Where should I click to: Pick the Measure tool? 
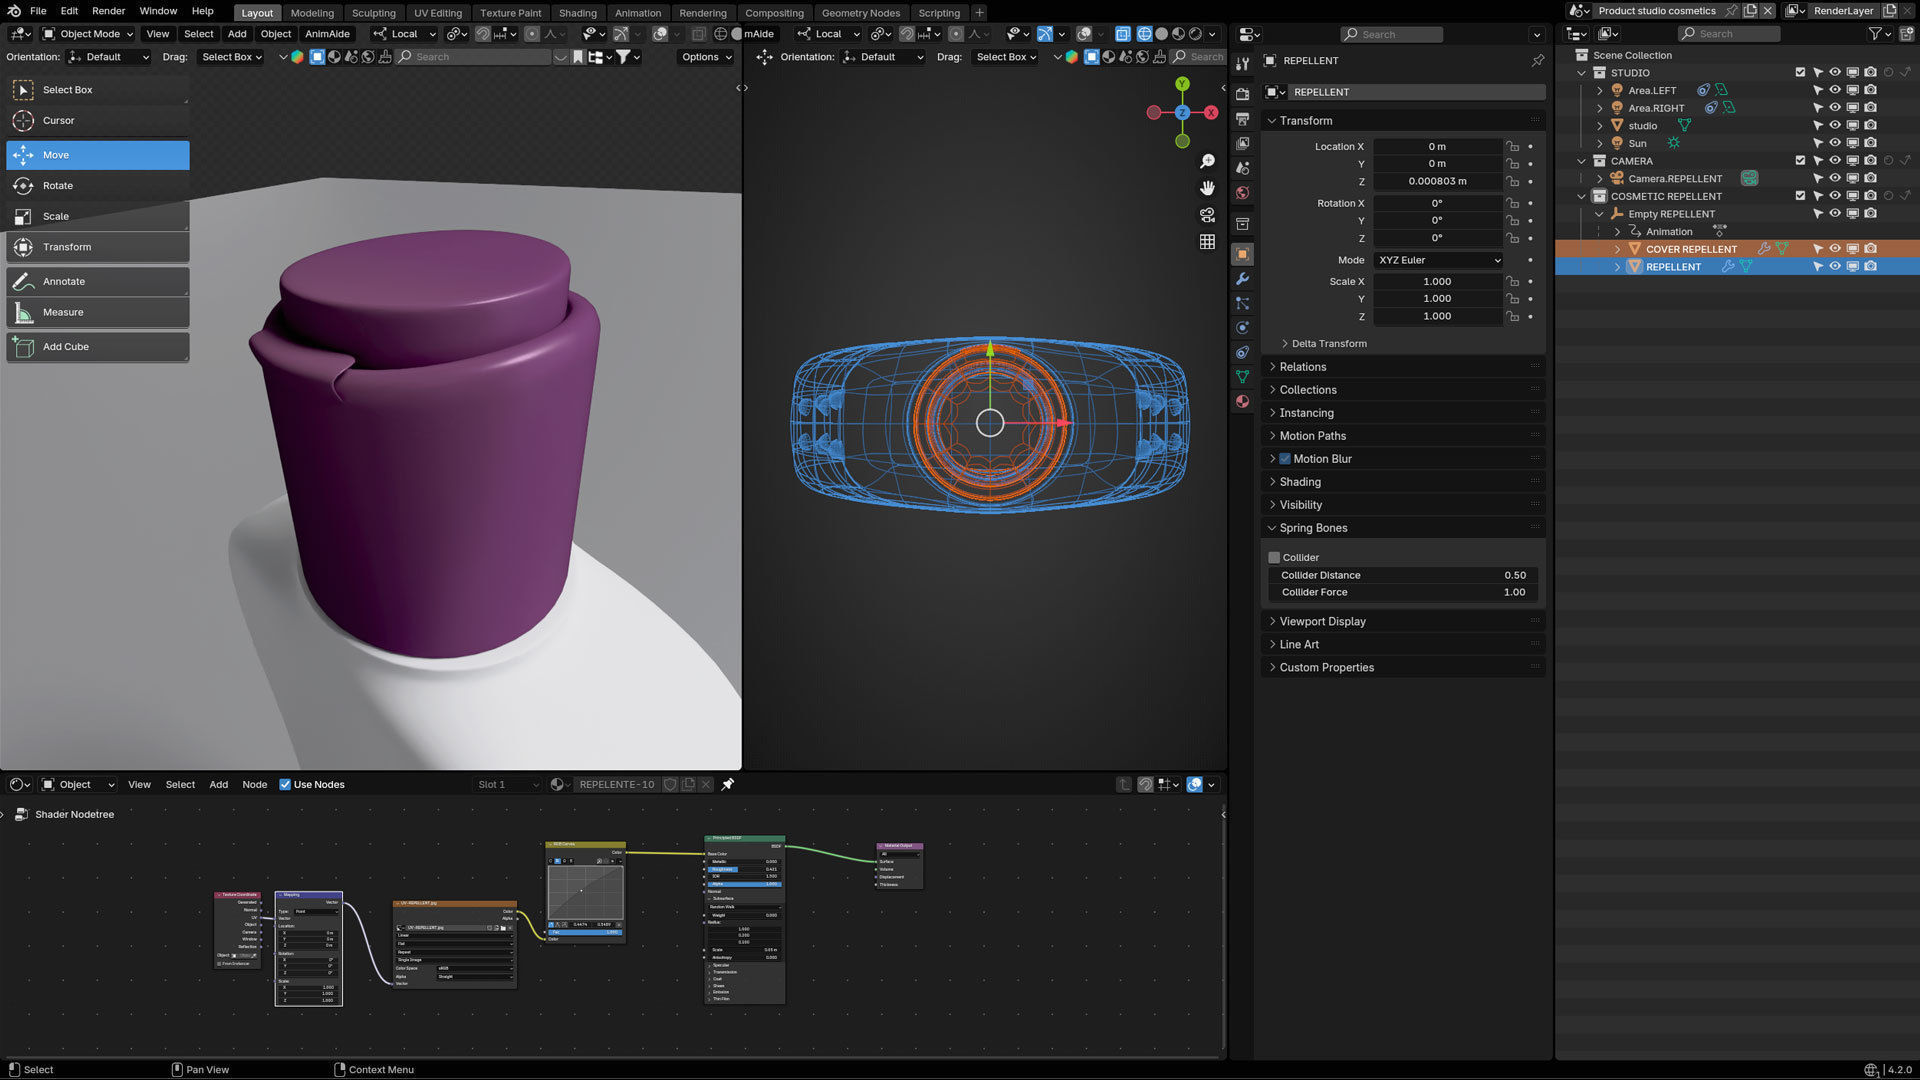[x=97, y=313]
